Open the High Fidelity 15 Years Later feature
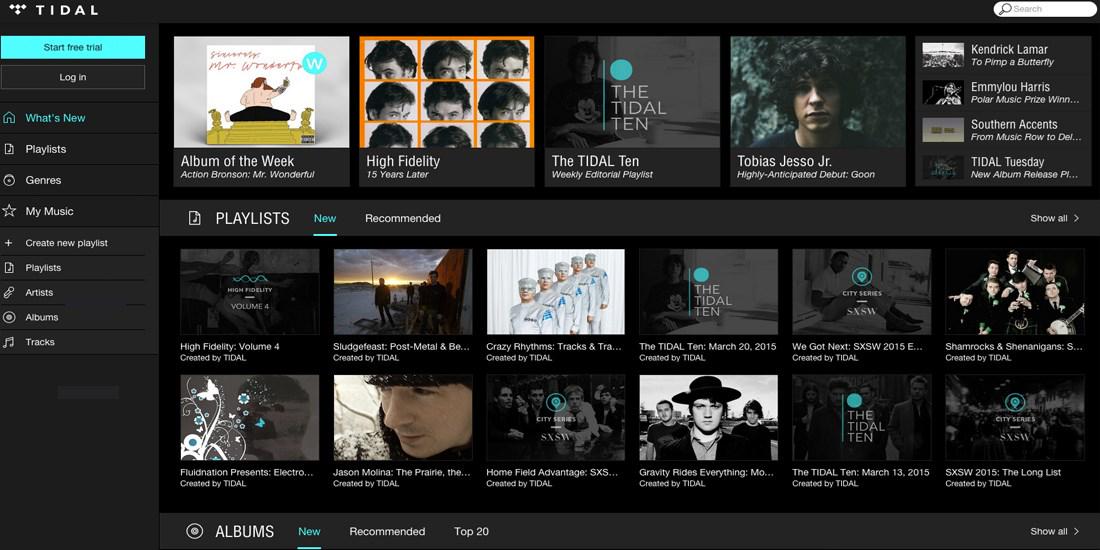 coord(447,112)
